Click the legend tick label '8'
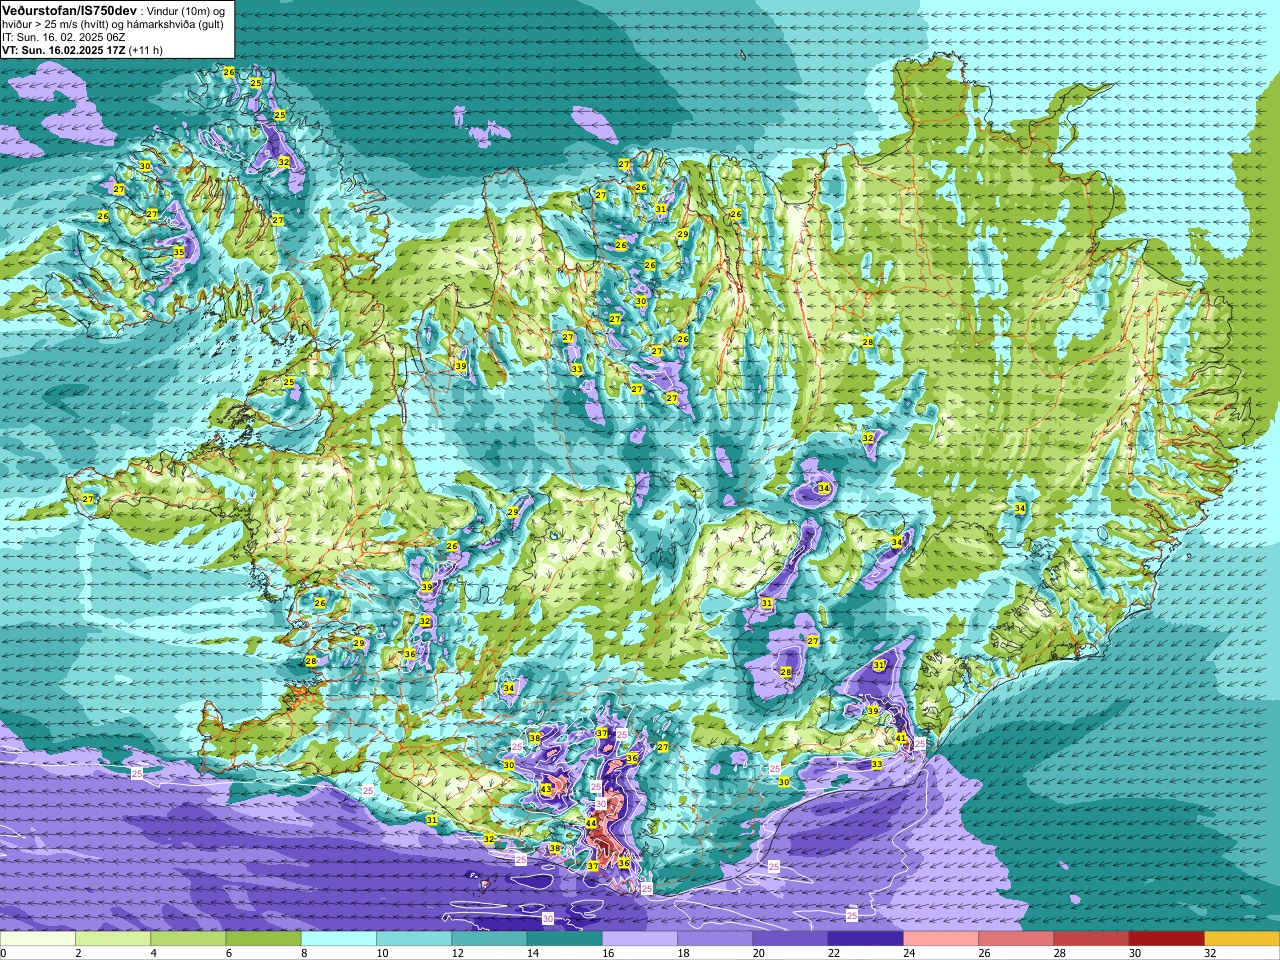This screenshot has width=1280, height=960. coord(304,953)
